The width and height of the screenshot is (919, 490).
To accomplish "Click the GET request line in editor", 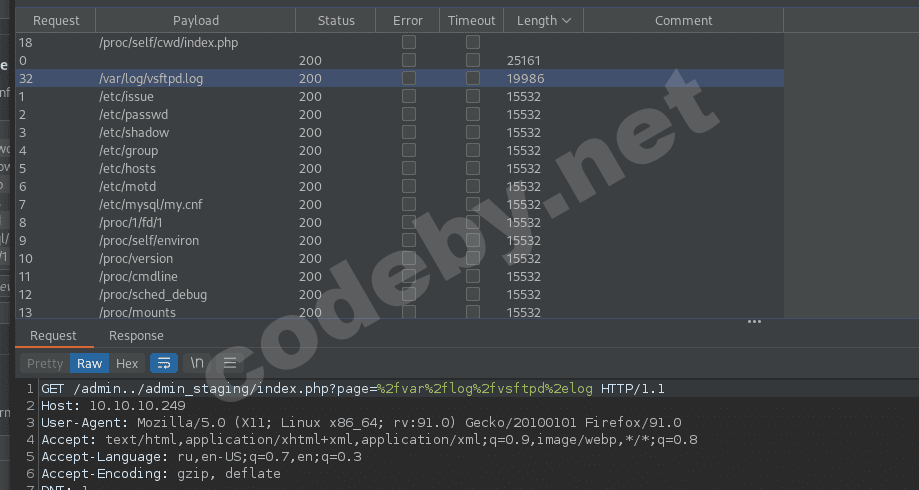I will coord(353,389).
